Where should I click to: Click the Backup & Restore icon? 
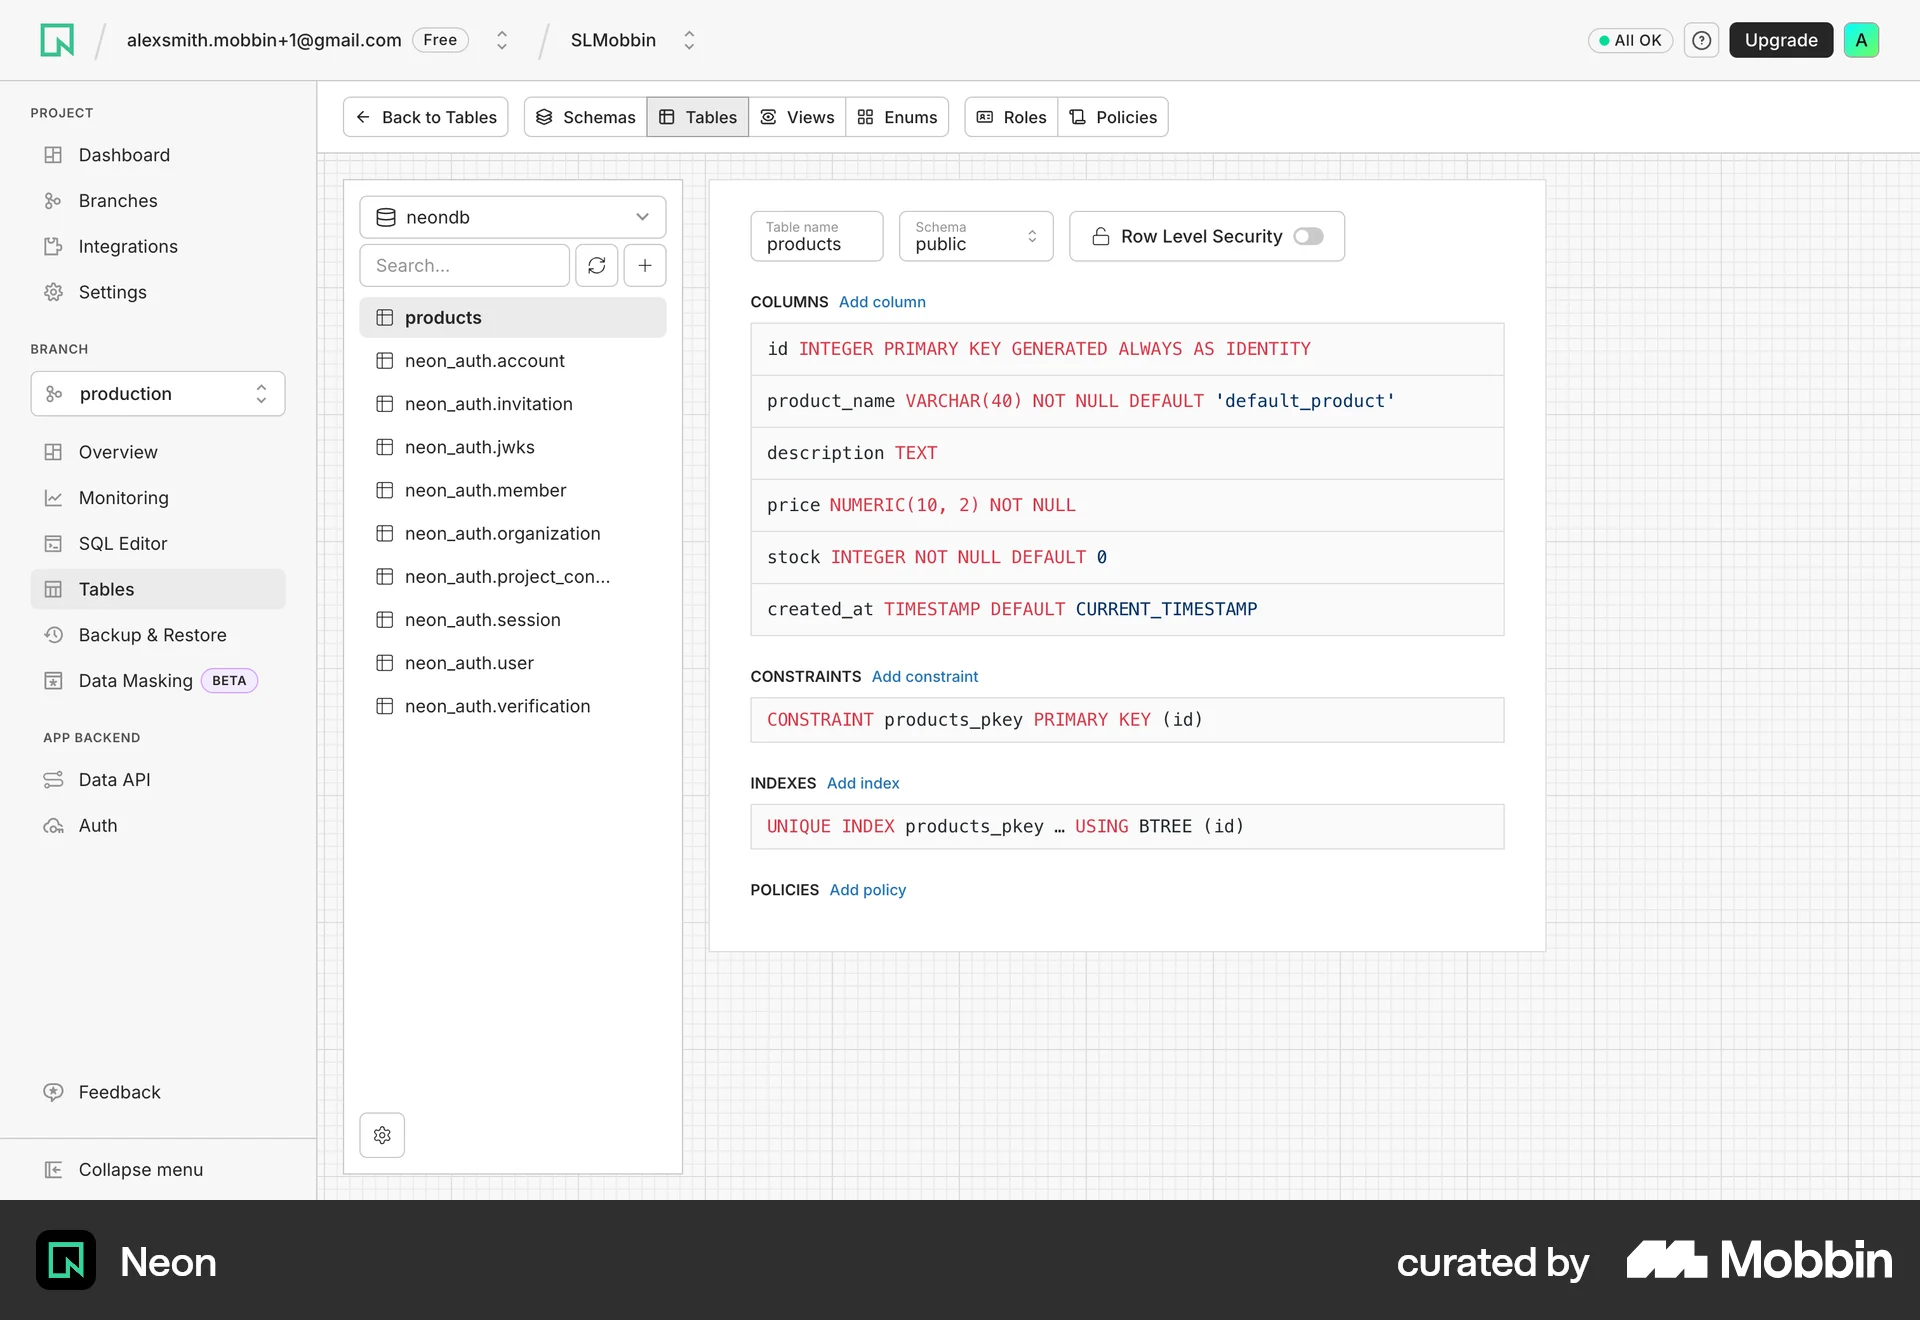pyautogui.click(x=53, y=635)
